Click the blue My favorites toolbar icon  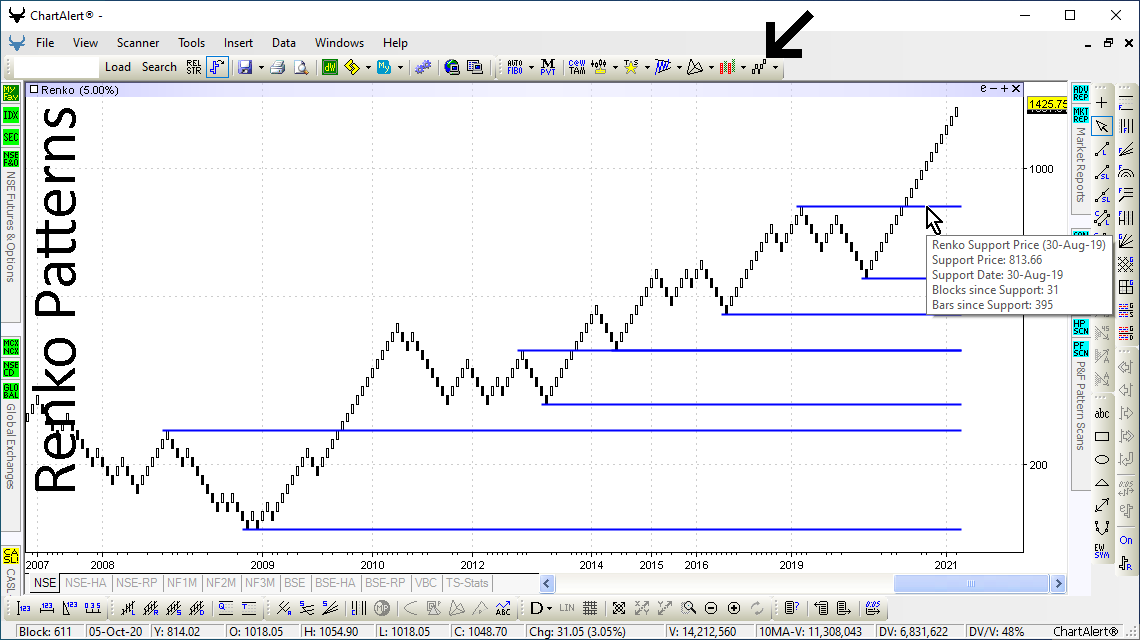click(384, 67)
